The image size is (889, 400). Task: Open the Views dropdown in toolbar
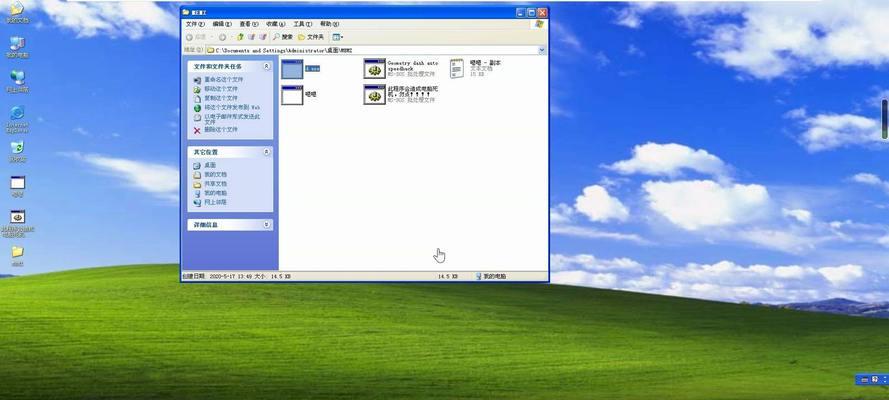(x=338, y=37)
